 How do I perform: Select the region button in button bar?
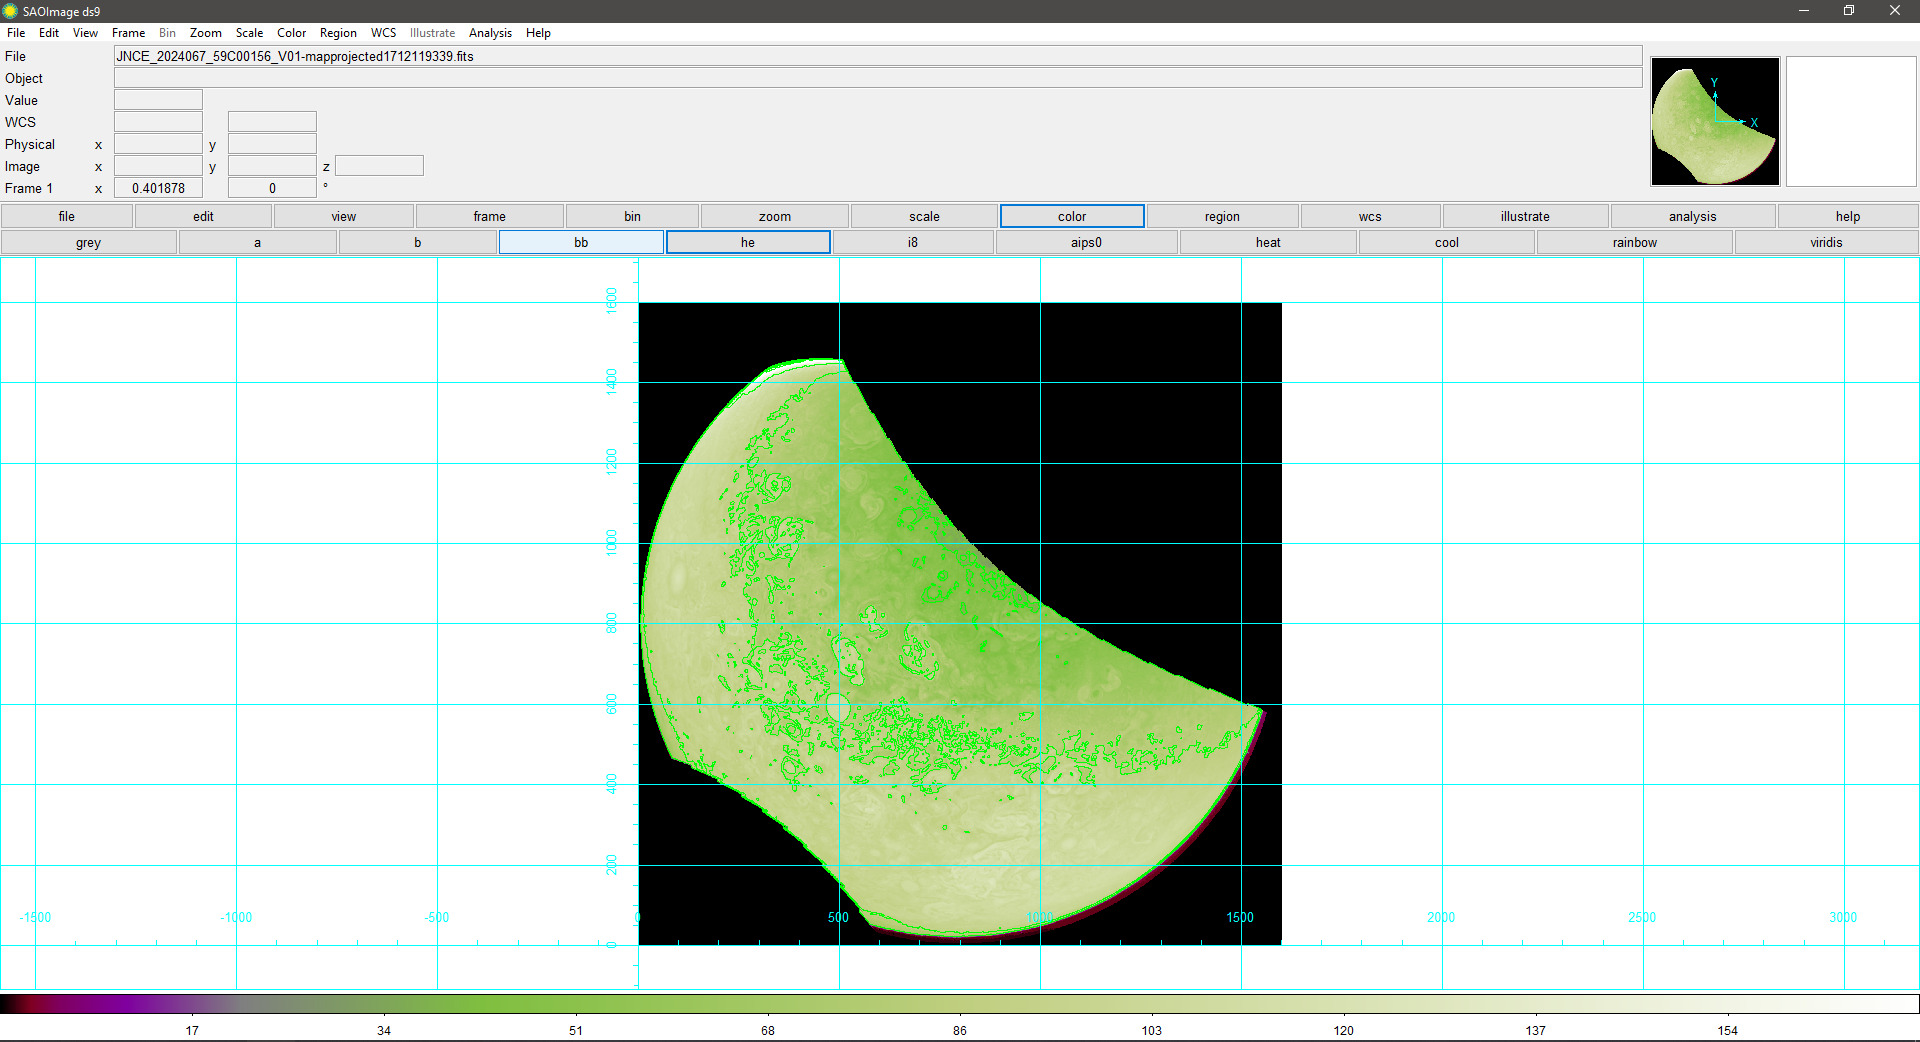tap(1221, 216)
